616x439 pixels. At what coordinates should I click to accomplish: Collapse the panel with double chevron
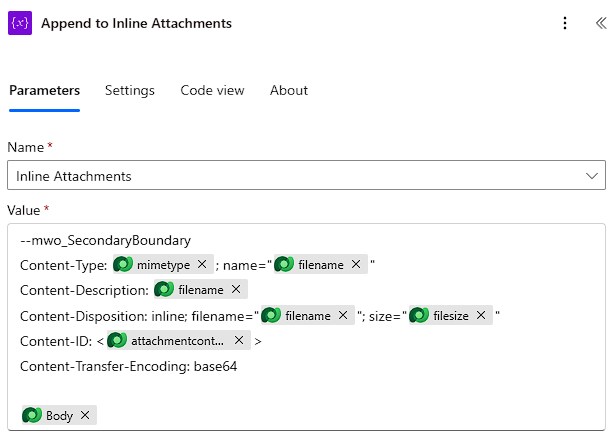click(601, 23)
